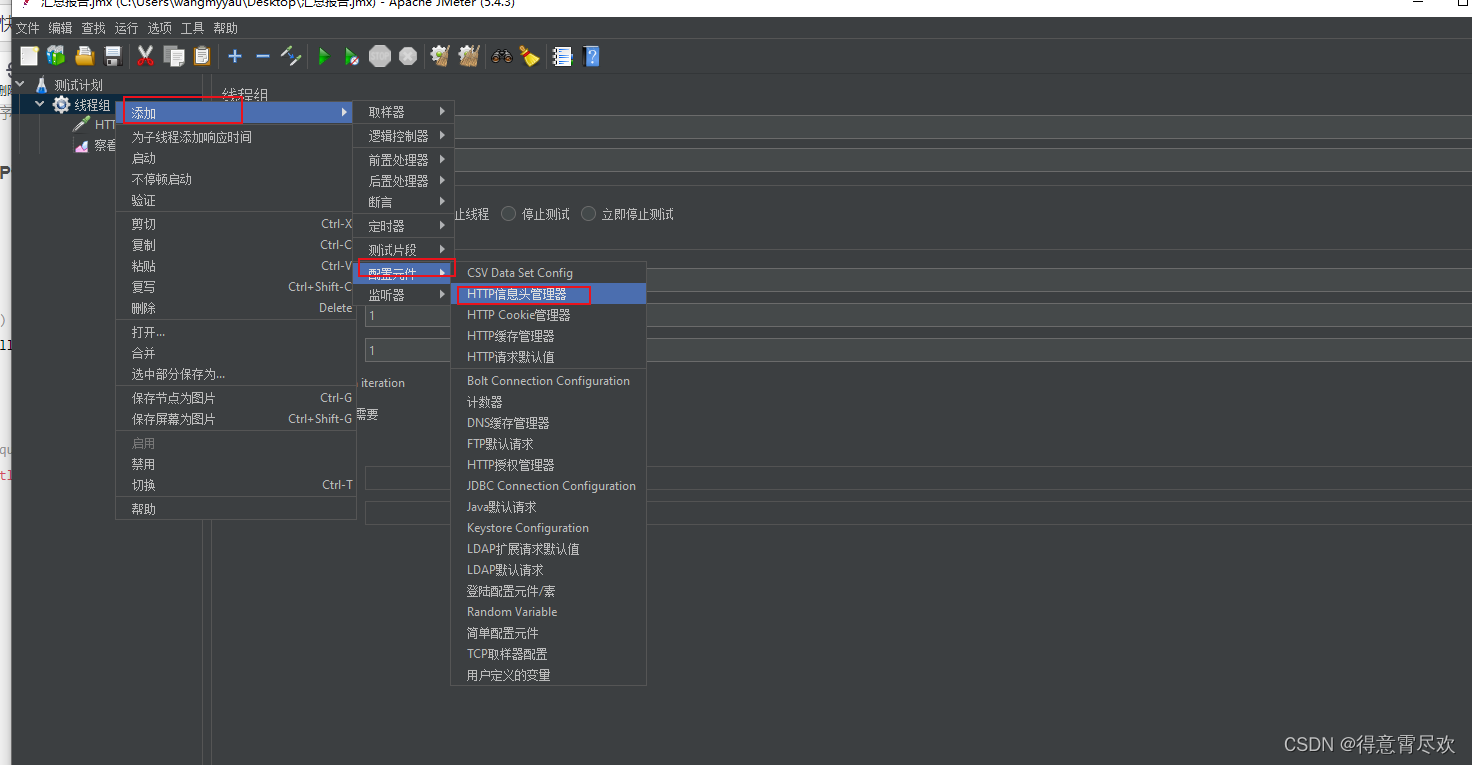The image size is (1472, 765).
Task: Click the Function helper list icon
Action: click(x=562, y=56)
